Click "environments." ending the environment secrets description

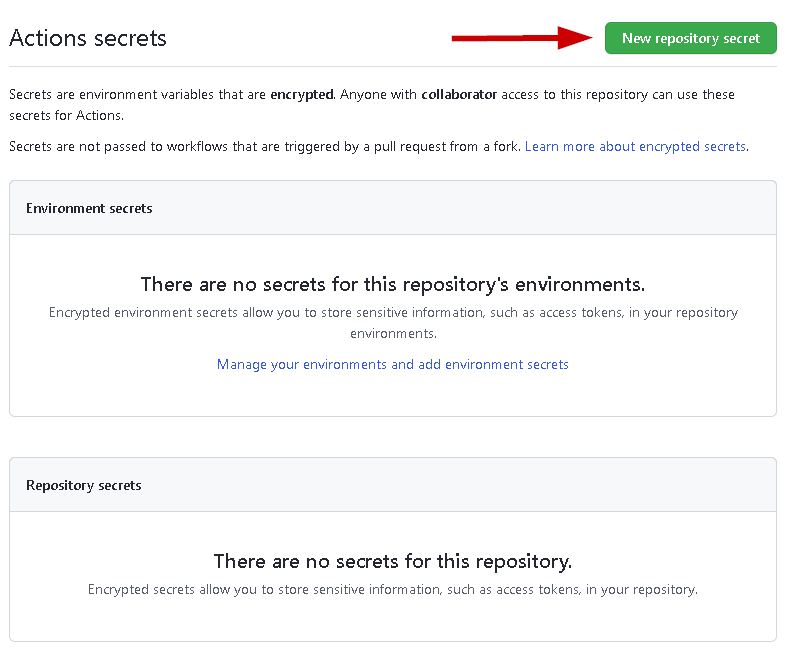click(x=392, y=333)
